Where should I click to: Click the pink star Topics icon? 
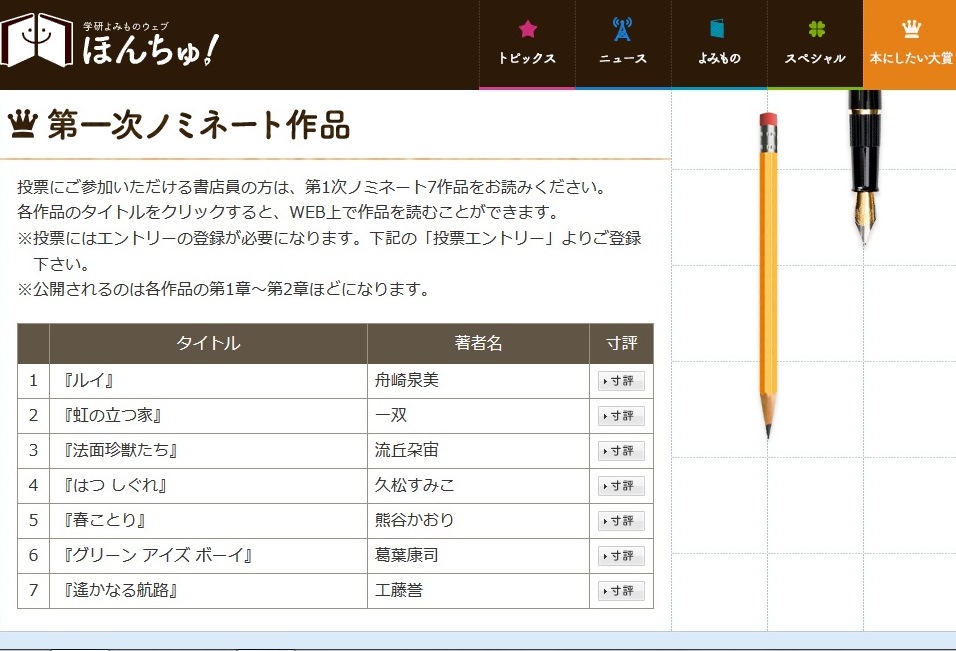527,29
